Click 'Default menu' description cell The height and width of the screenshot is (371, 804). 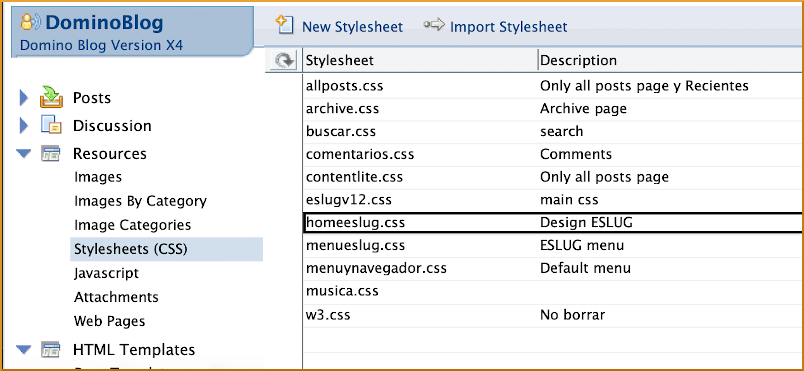(x=586, y=268)
